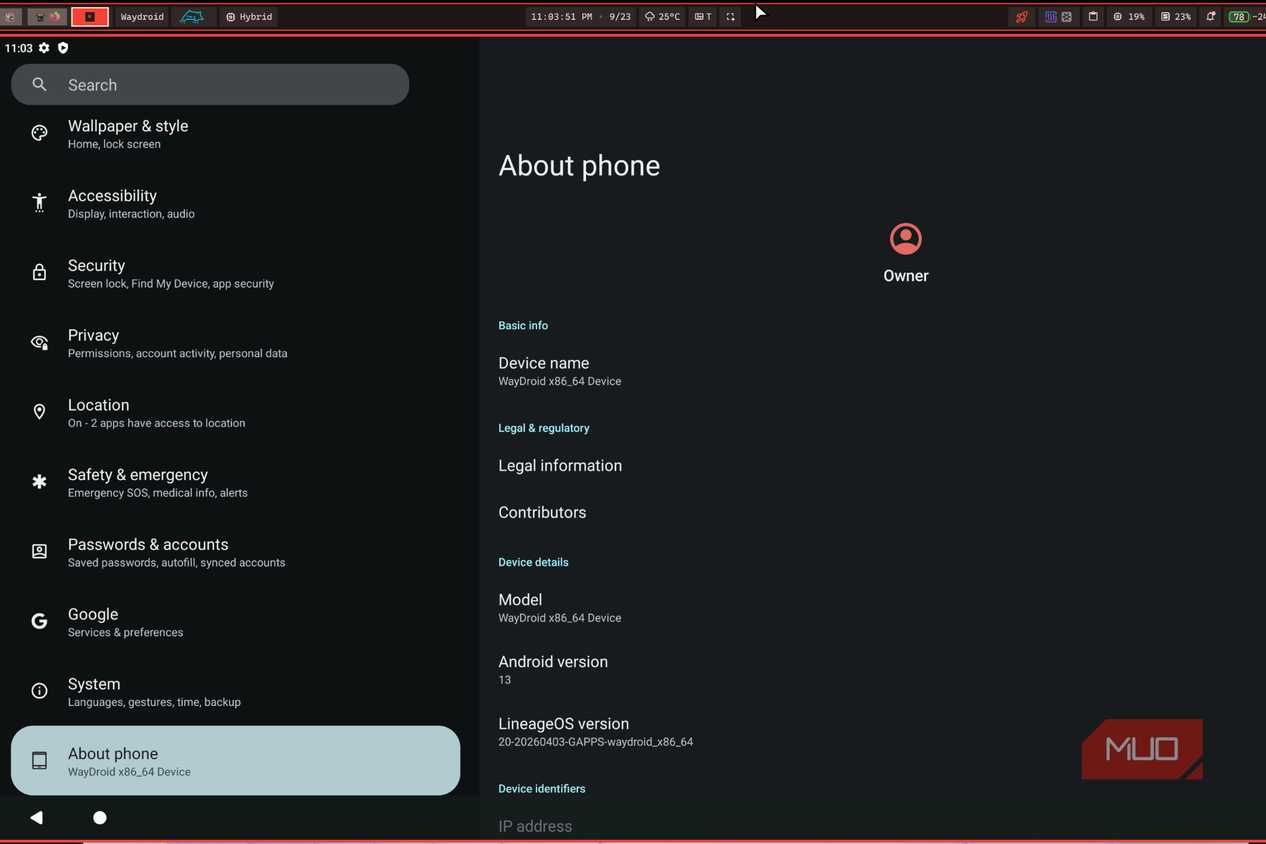Viewport: 1266px width, 844px height.
Task: Click the Basic info section header
Action: [523, 326]
